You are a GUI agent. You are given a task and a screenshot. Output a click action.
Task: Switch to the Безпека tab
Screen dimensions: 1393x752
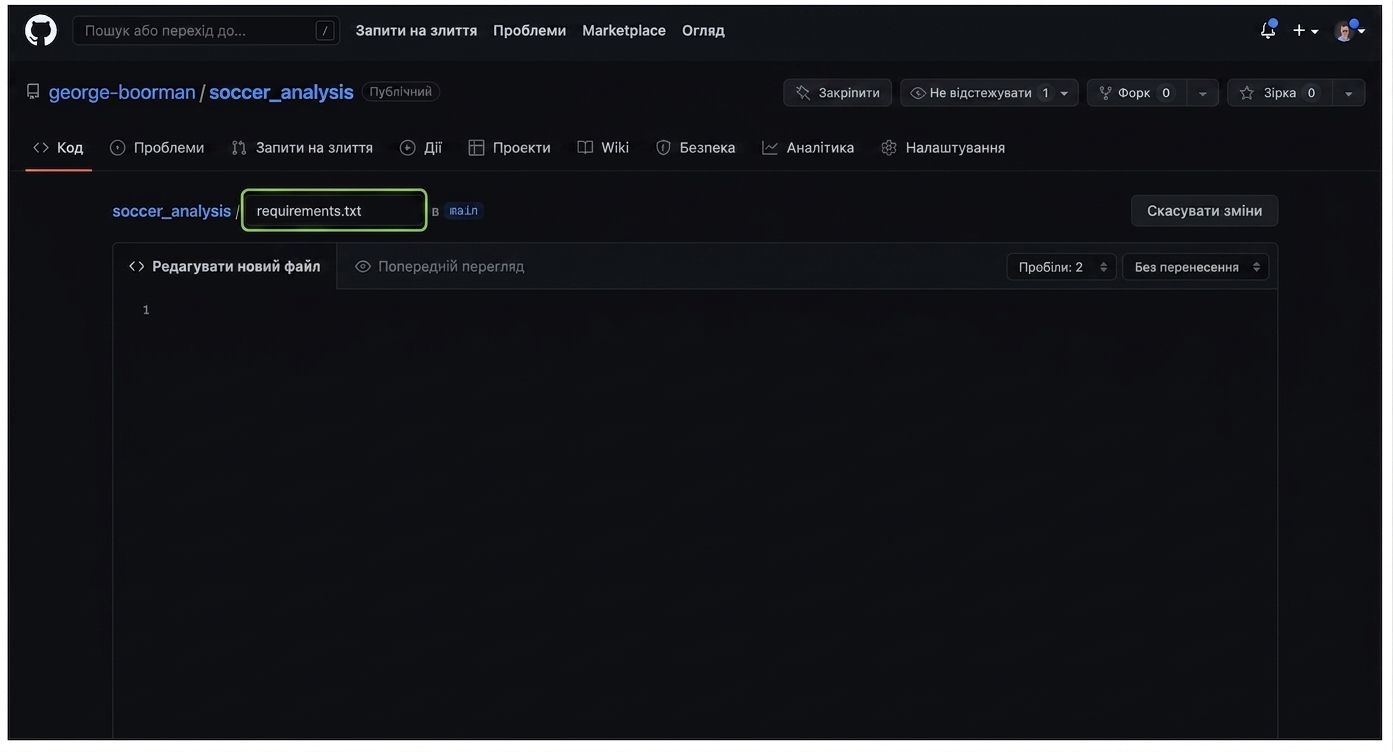click(696, 148)
